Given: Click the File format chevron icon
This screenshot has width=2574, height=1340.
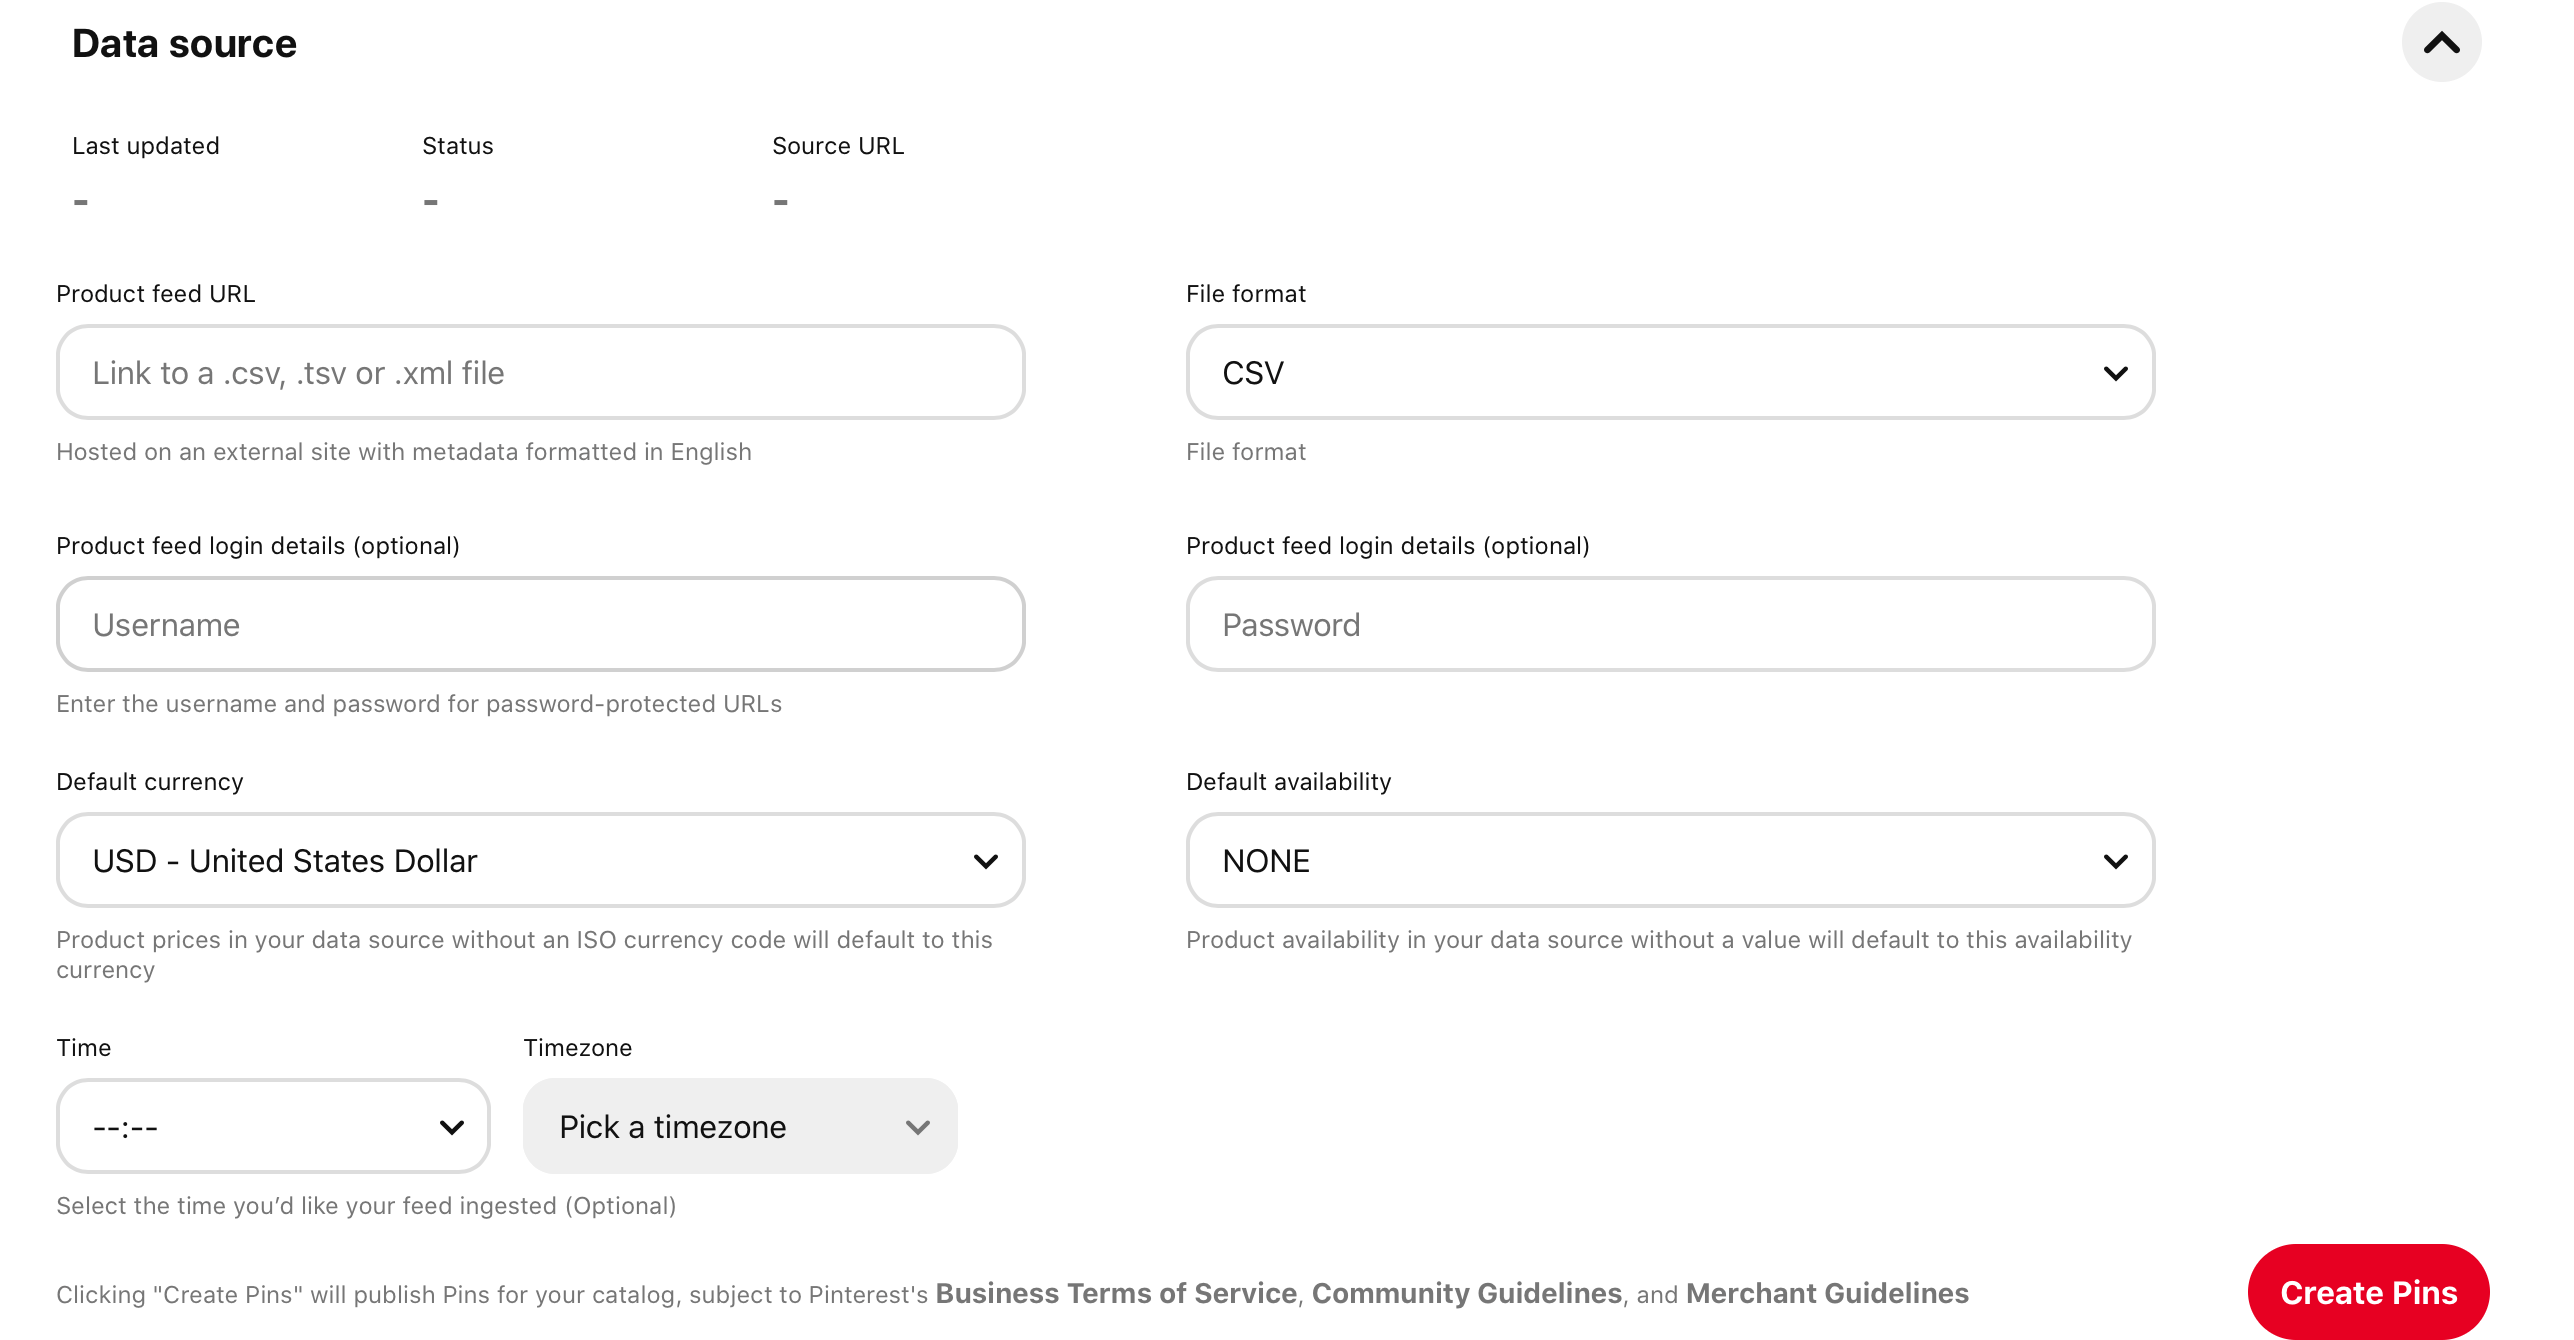Looking at the screenshot, I should pos(2117,372).
